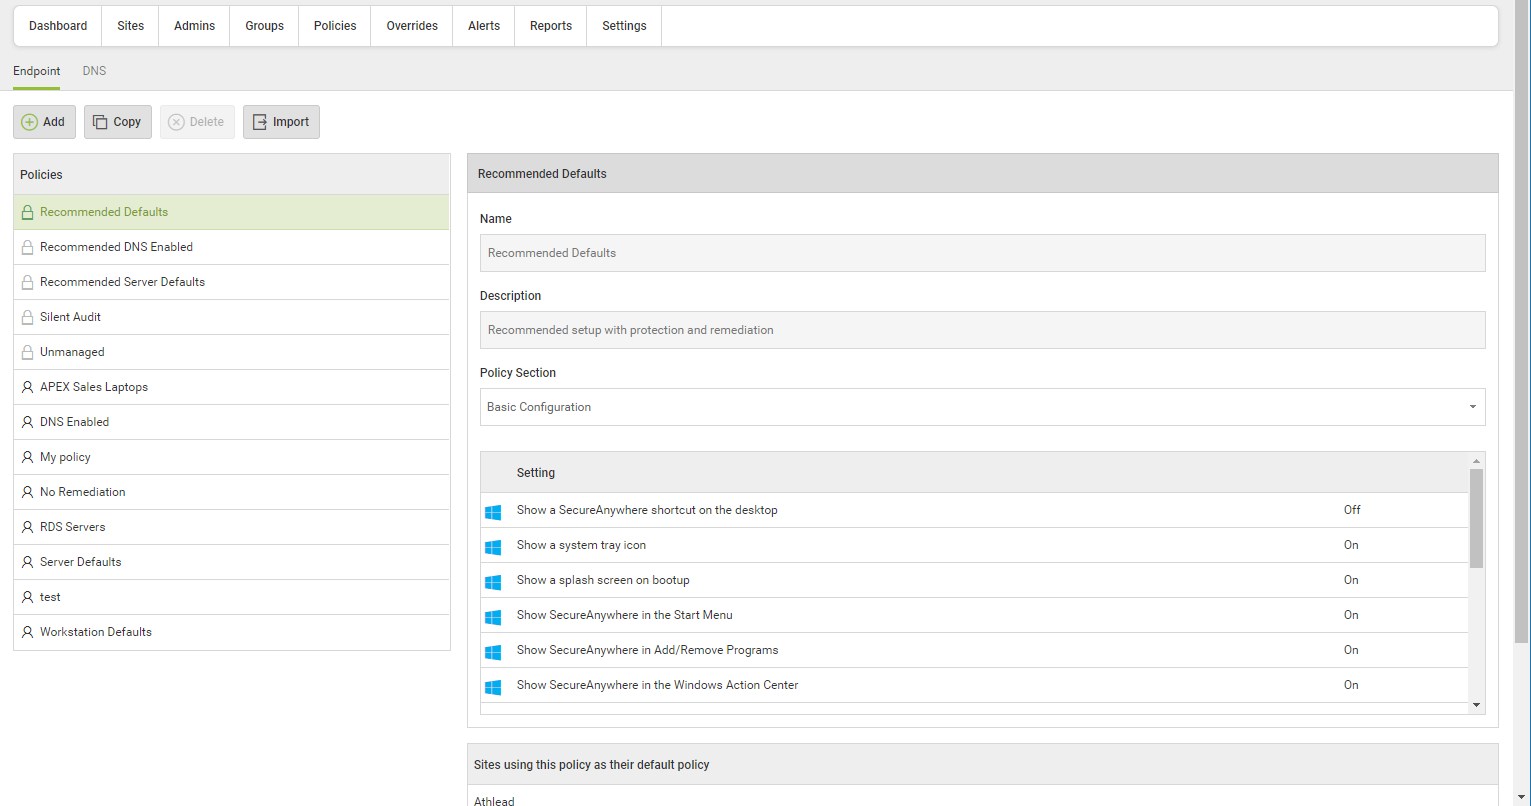Click the Add policy button
Image resolution: width=1531 pixels, height=806 pixels.
[44, 122]
